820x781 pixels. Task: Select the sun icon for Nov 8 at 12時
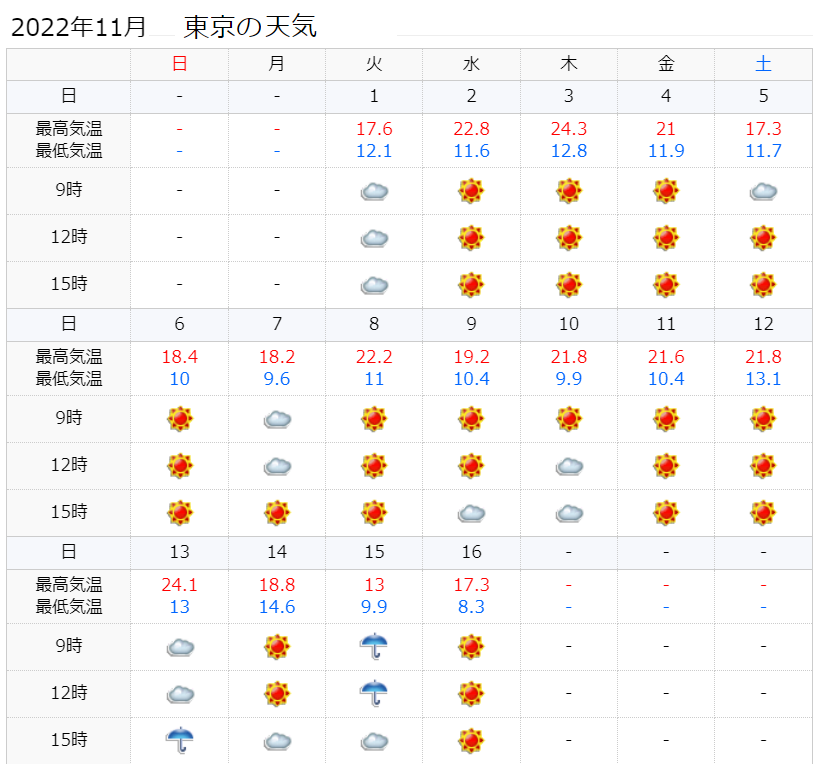(374, 466)
